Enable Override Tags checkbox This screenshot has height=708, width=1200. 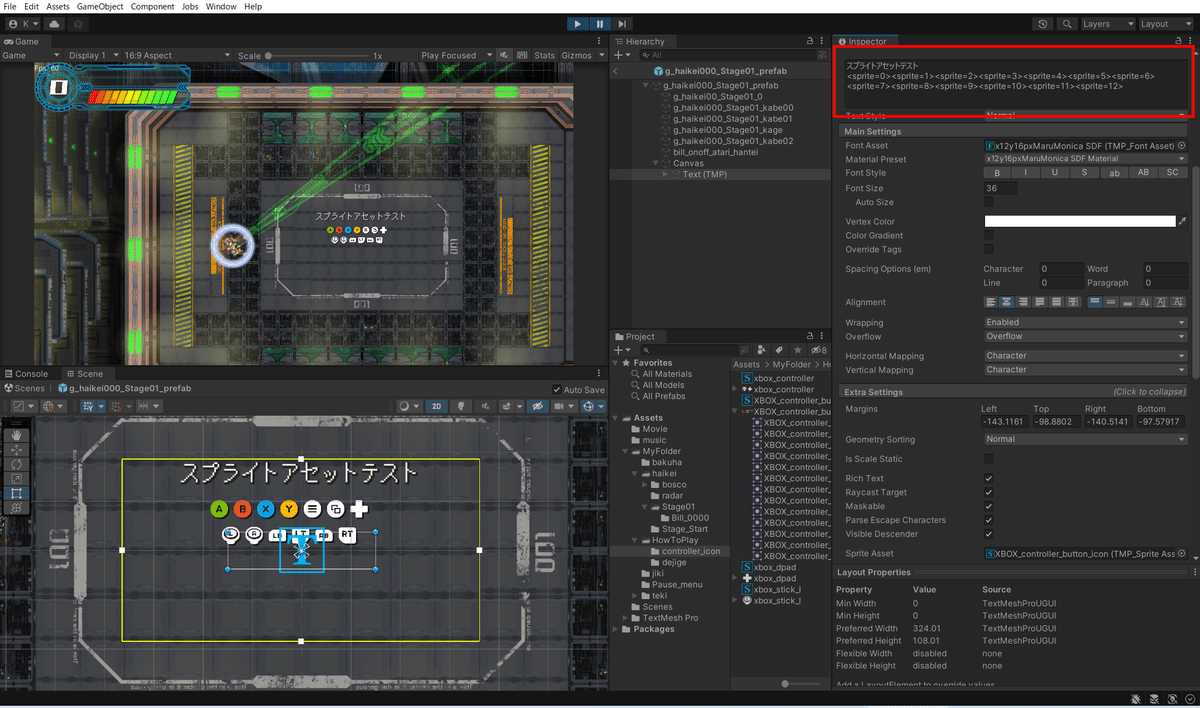click(989, 249)
